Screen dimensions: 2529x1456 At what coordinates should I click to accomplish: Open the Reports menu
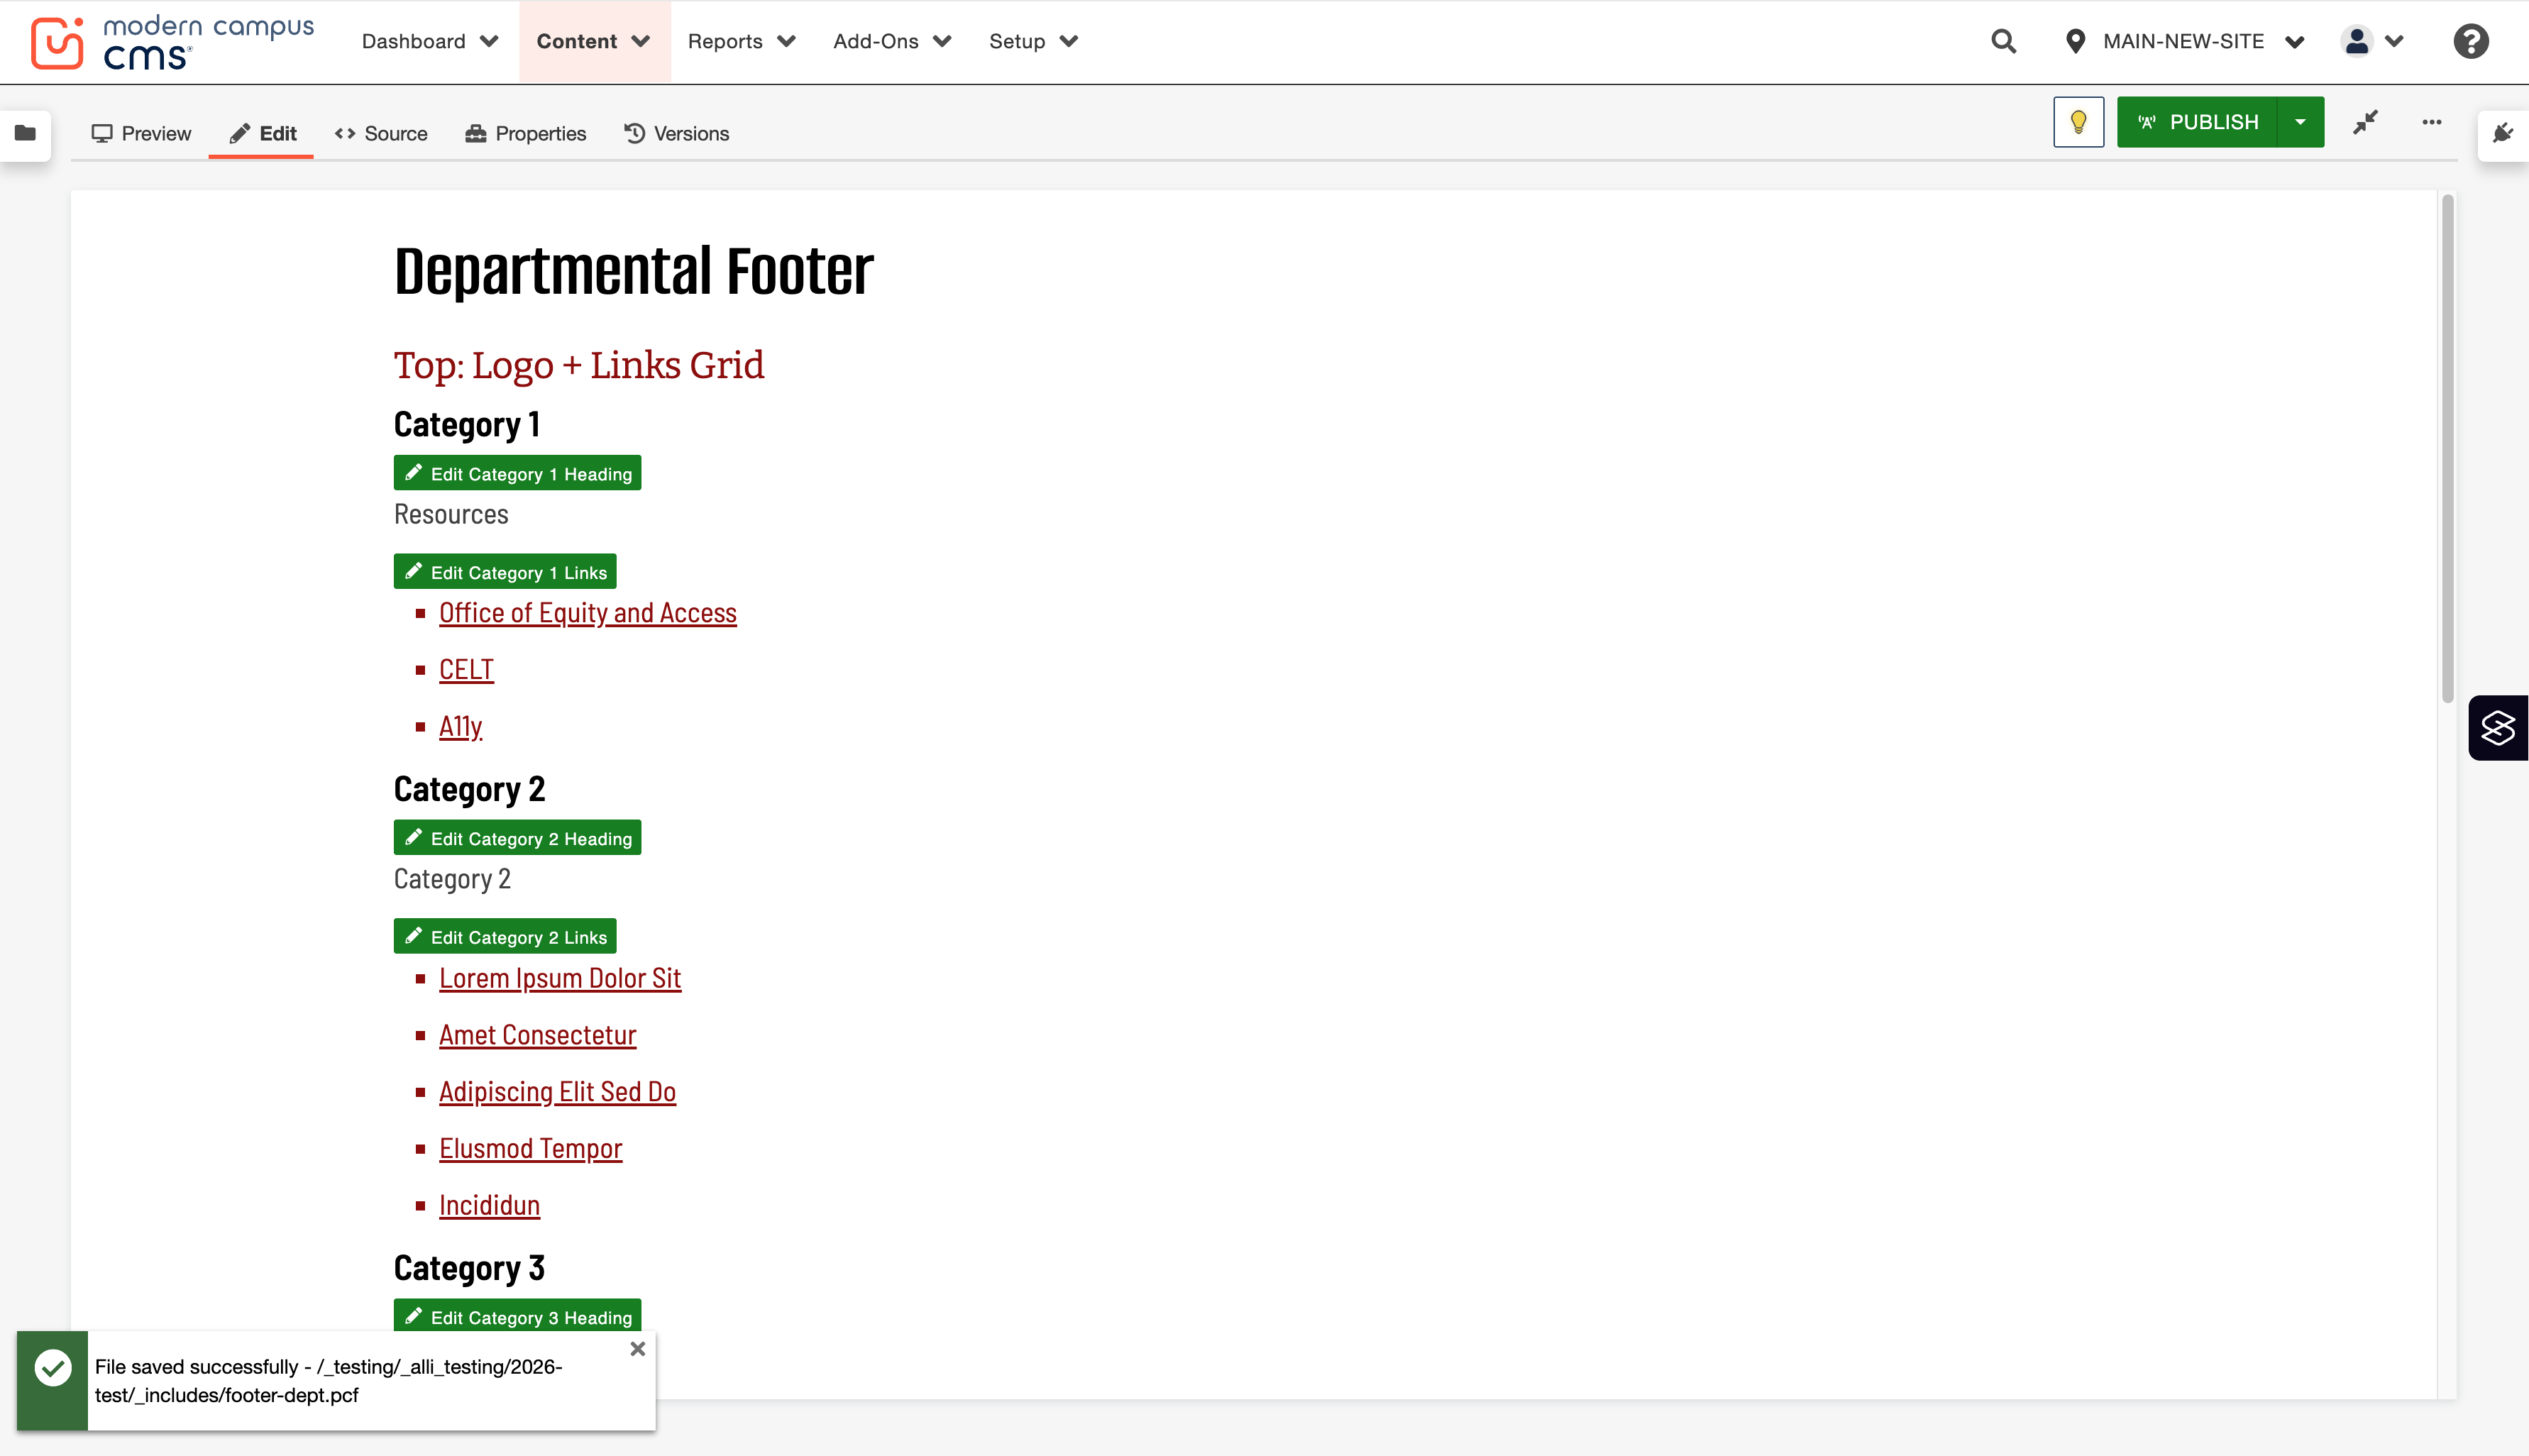(741, 41)
